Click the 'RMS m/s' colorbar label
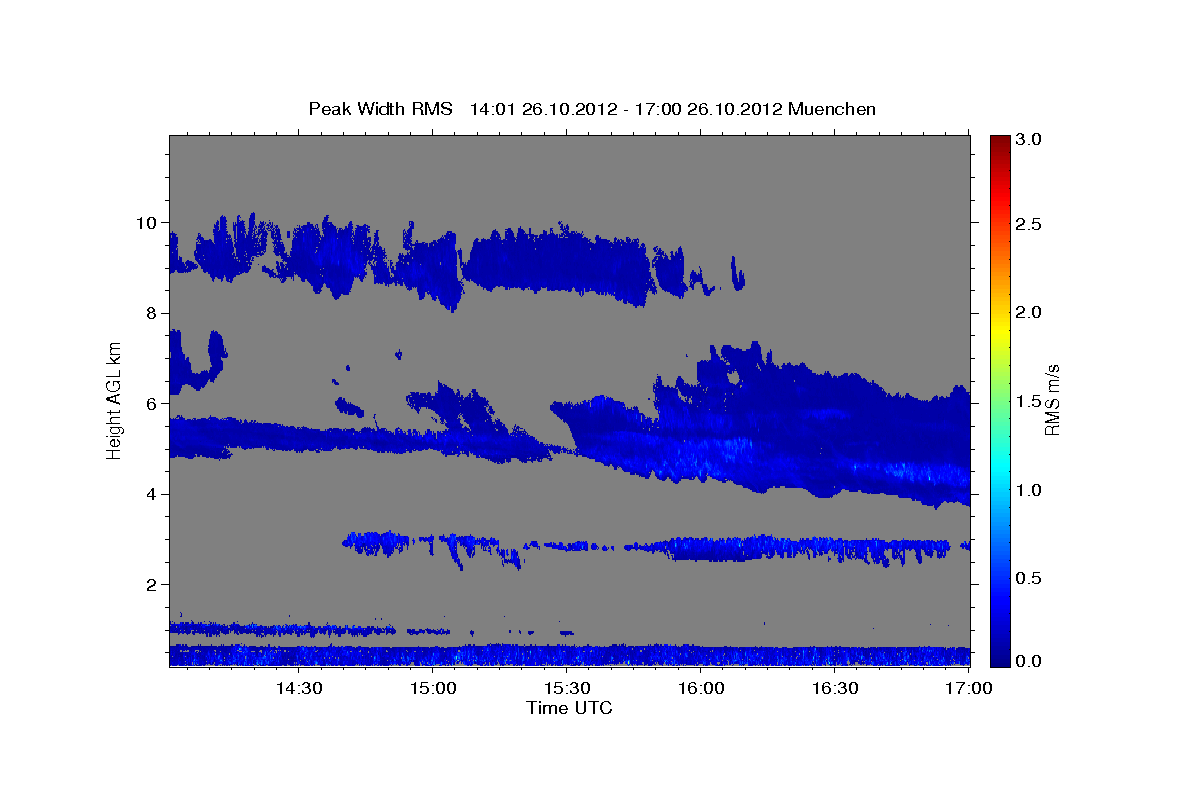This screenshot has height=800, width=1200. [1052, 400]
